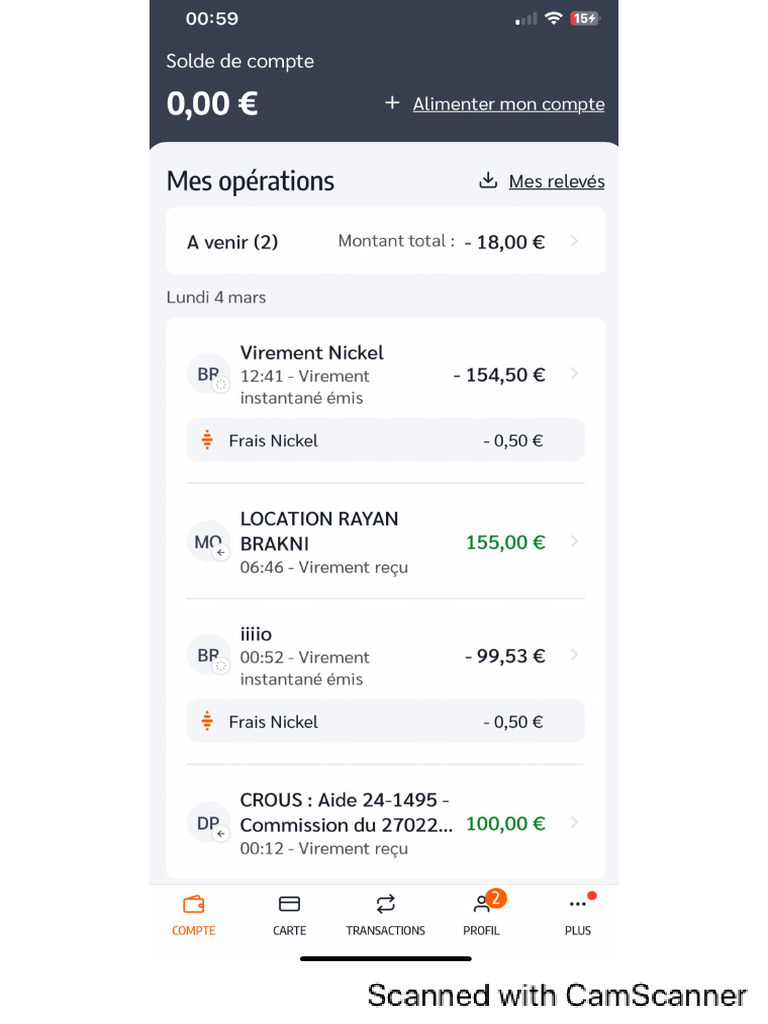Tap the DP avatar for the CROUS transfer

pos(208,824)
